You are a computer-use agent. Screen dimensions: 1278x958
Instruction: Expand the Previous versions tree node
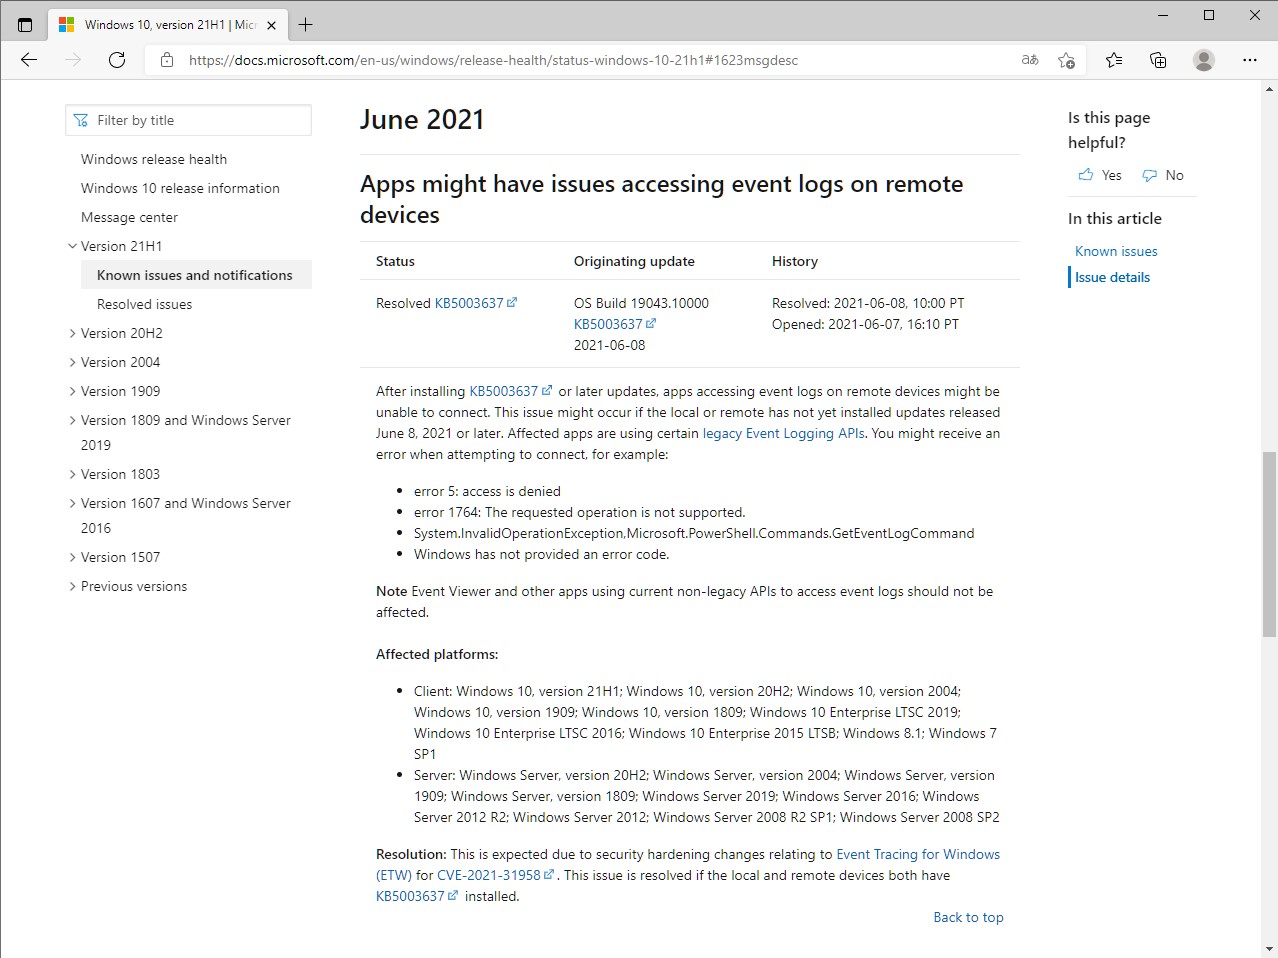click(72, 586)
